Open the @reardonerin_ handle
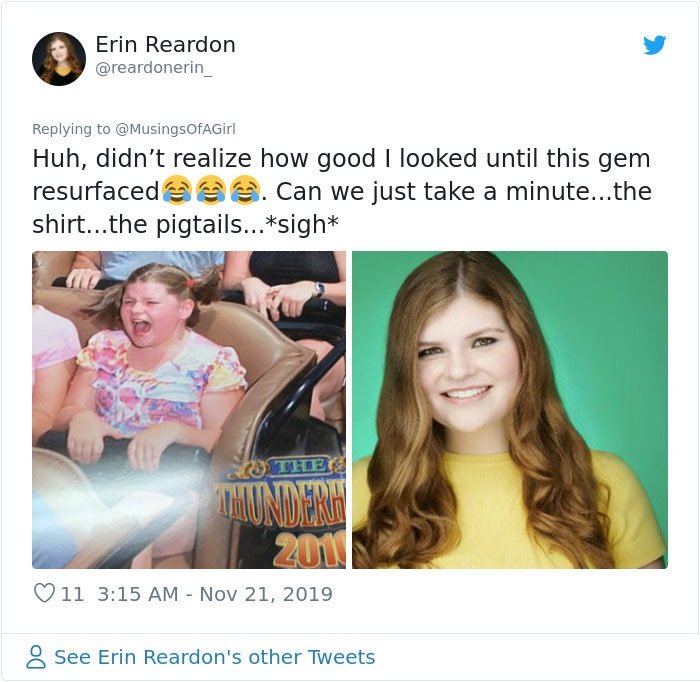700x682 pixels. pos(154,68)
